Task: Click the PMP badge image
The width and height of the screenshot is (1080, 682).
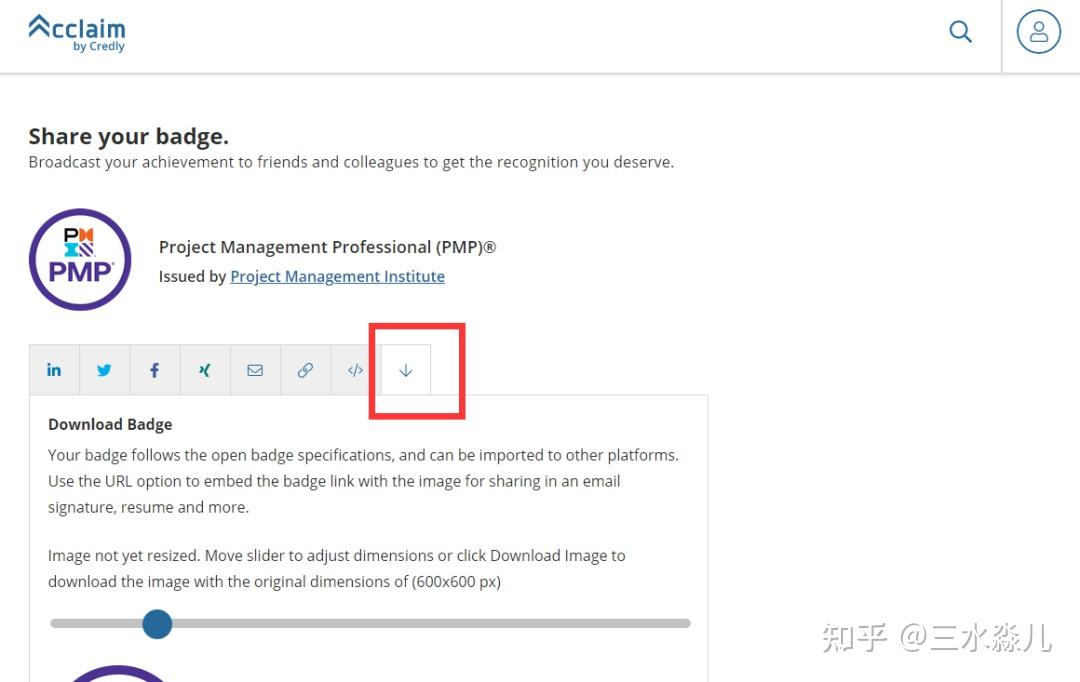Action: point(80,259)
